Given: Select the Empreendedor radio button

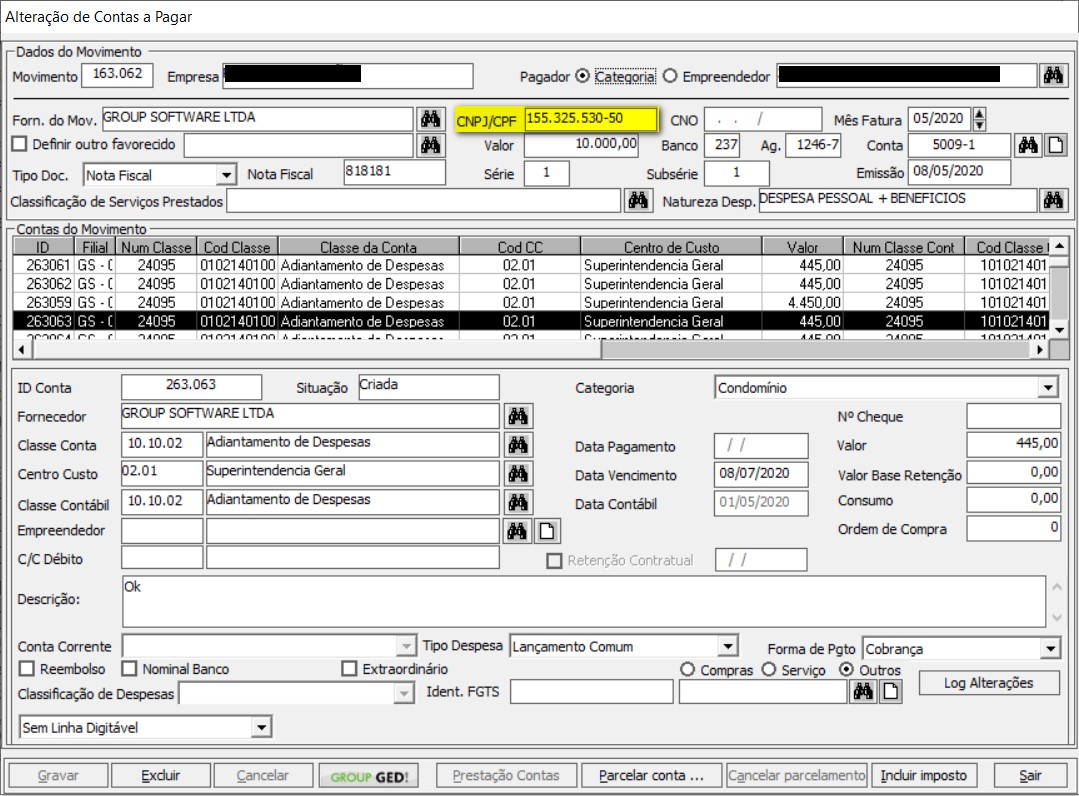Looking at the screenshot, I should pyautogui.click(x=670, y=76).
